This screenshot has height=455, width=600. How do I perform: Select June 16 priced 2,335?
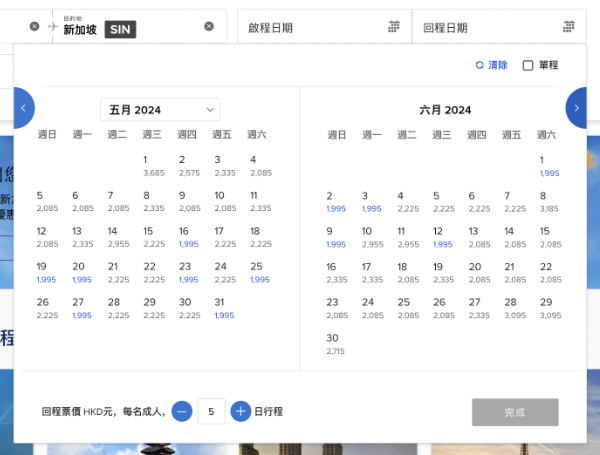(x=337, y=273)
